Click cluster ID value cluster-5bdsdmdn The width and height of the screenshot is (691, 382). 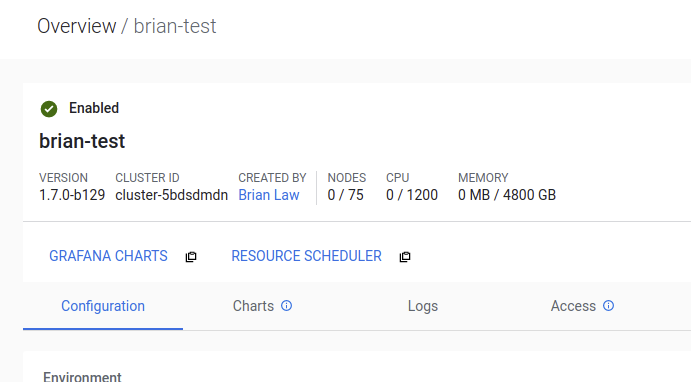(171, 195)
